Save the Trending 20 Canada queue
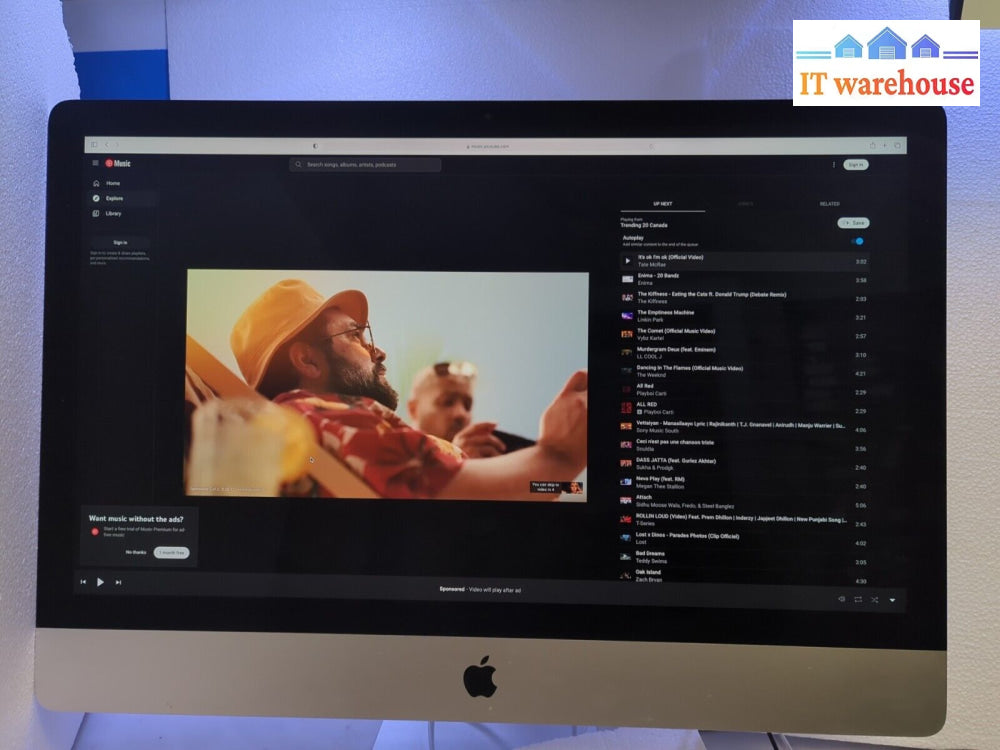Image resolution: width=1000 pixels, height=750 pixels. pyautogui.click(x=853, y=223)
